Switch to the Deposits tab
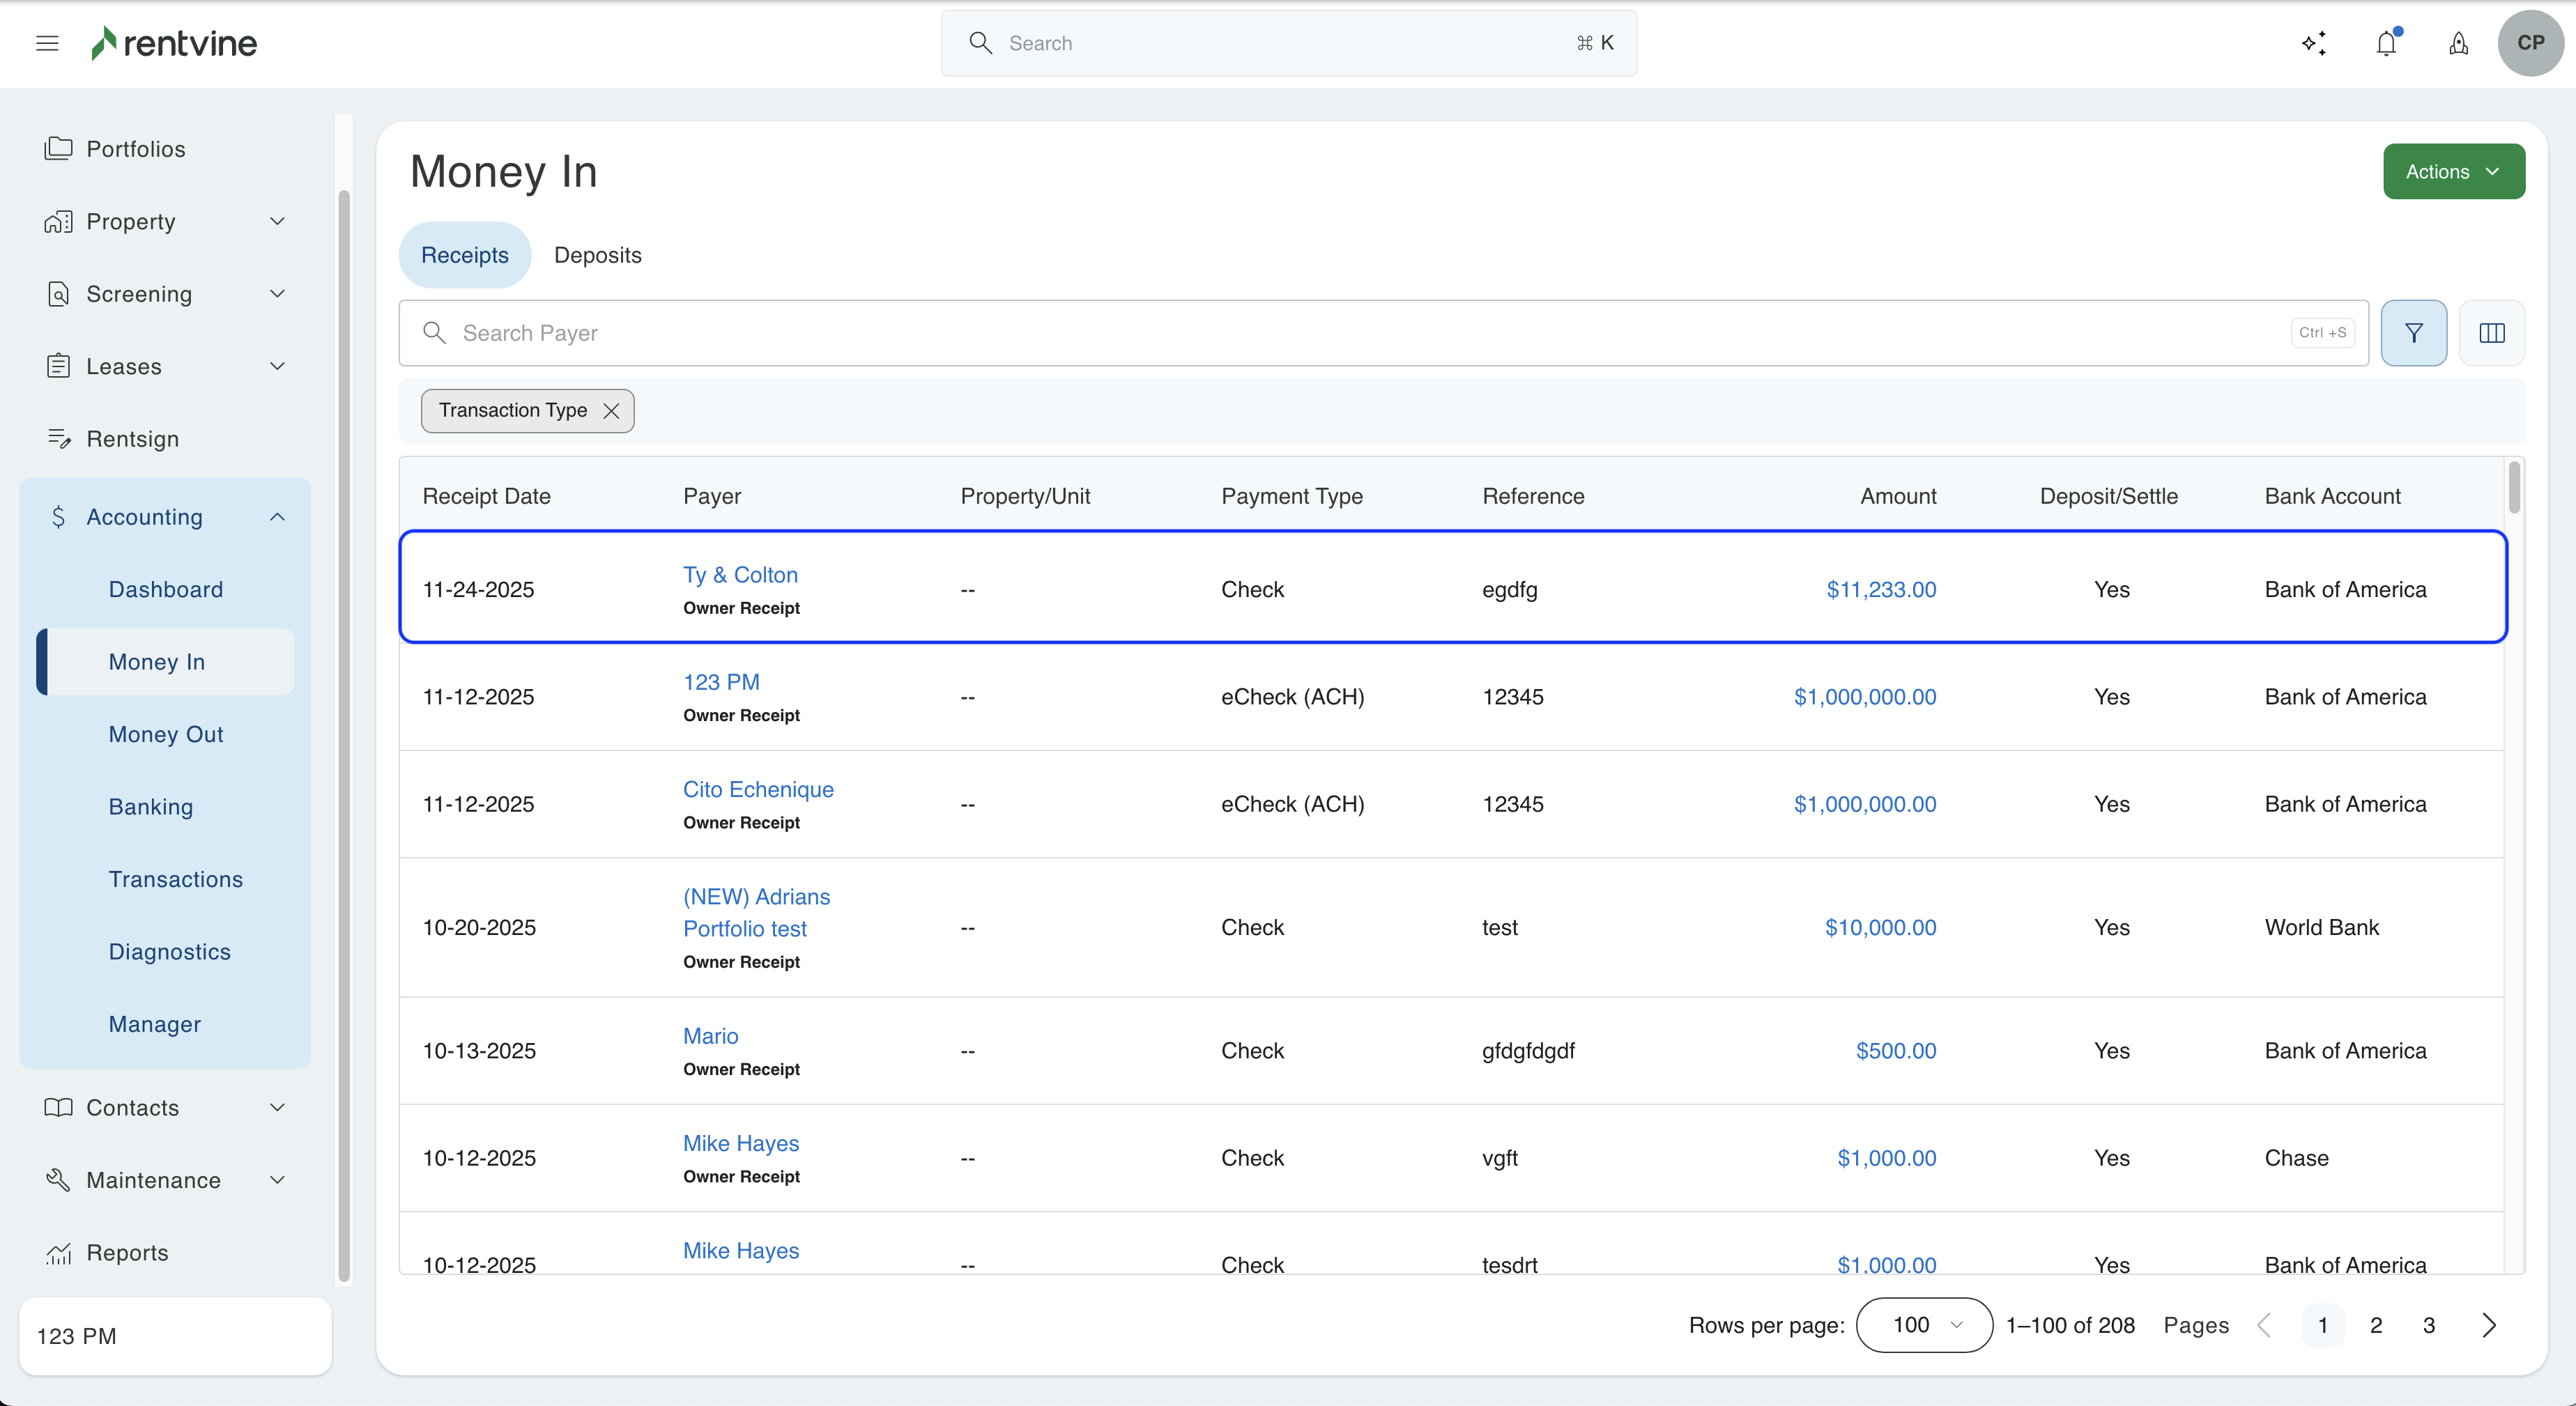2576x1406 pixels. (x=597, y=255)
